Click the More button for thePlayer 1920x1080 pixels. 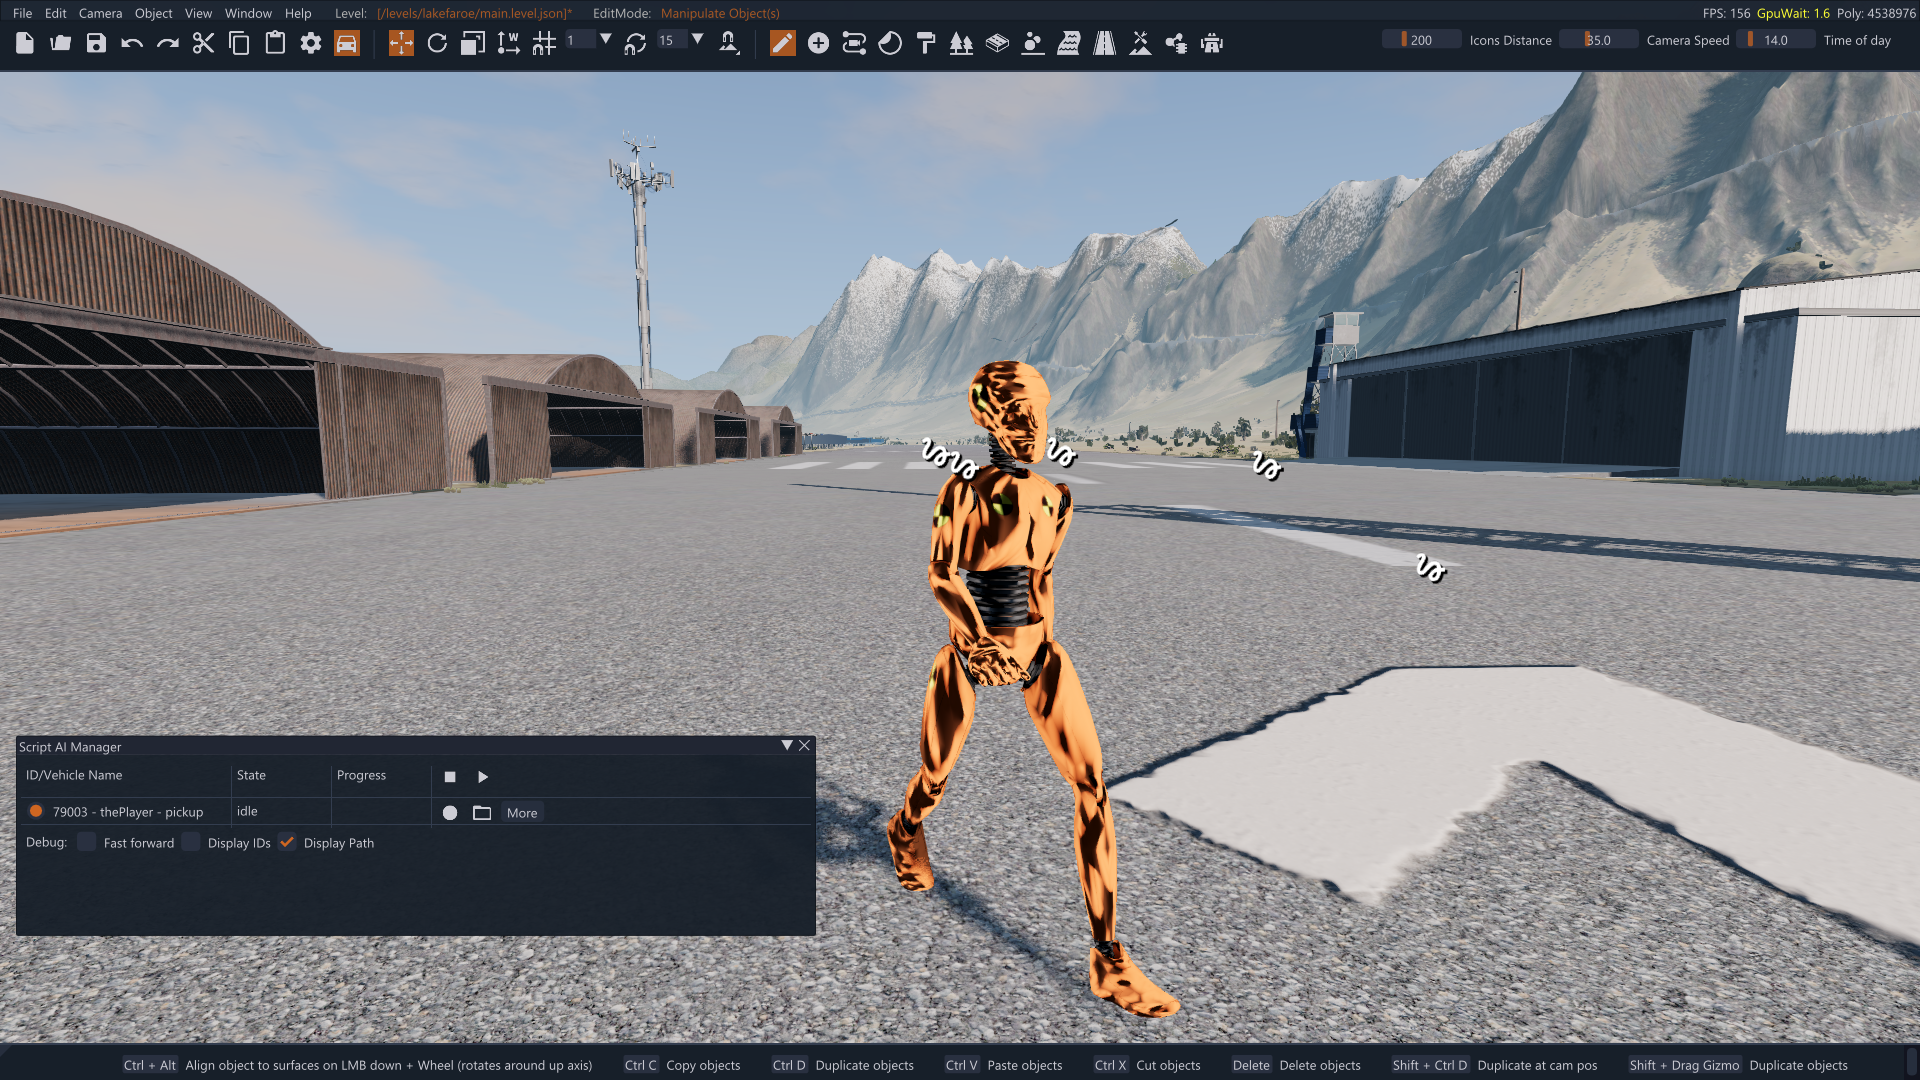pos(522,813)
